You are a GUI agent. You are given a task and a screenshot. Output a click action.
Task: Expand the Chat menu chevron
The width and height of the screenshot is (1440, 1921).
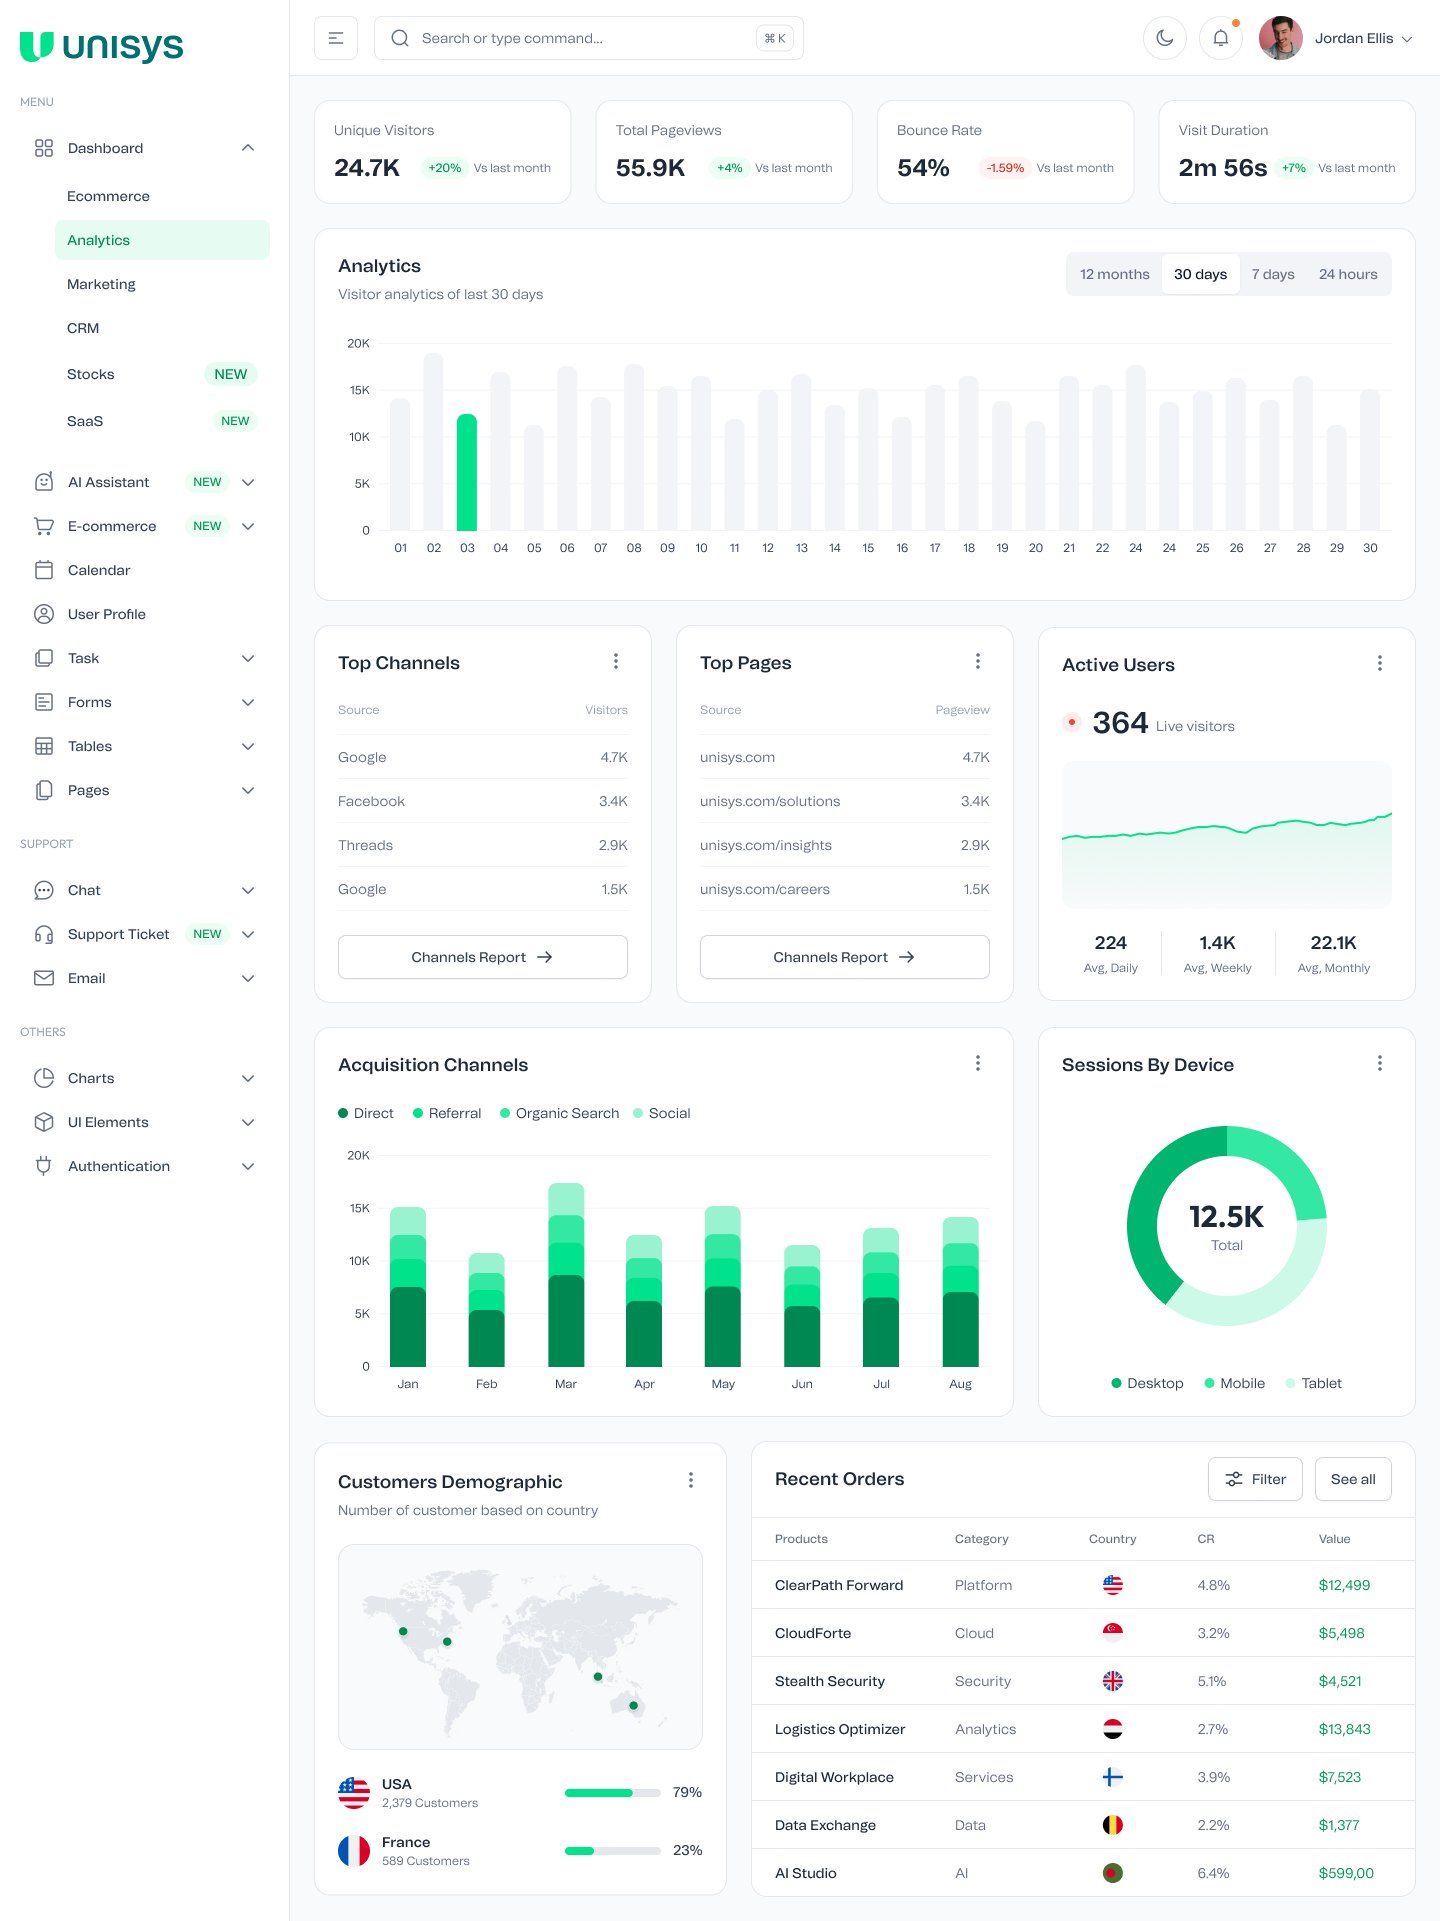[x=248, y=890]
